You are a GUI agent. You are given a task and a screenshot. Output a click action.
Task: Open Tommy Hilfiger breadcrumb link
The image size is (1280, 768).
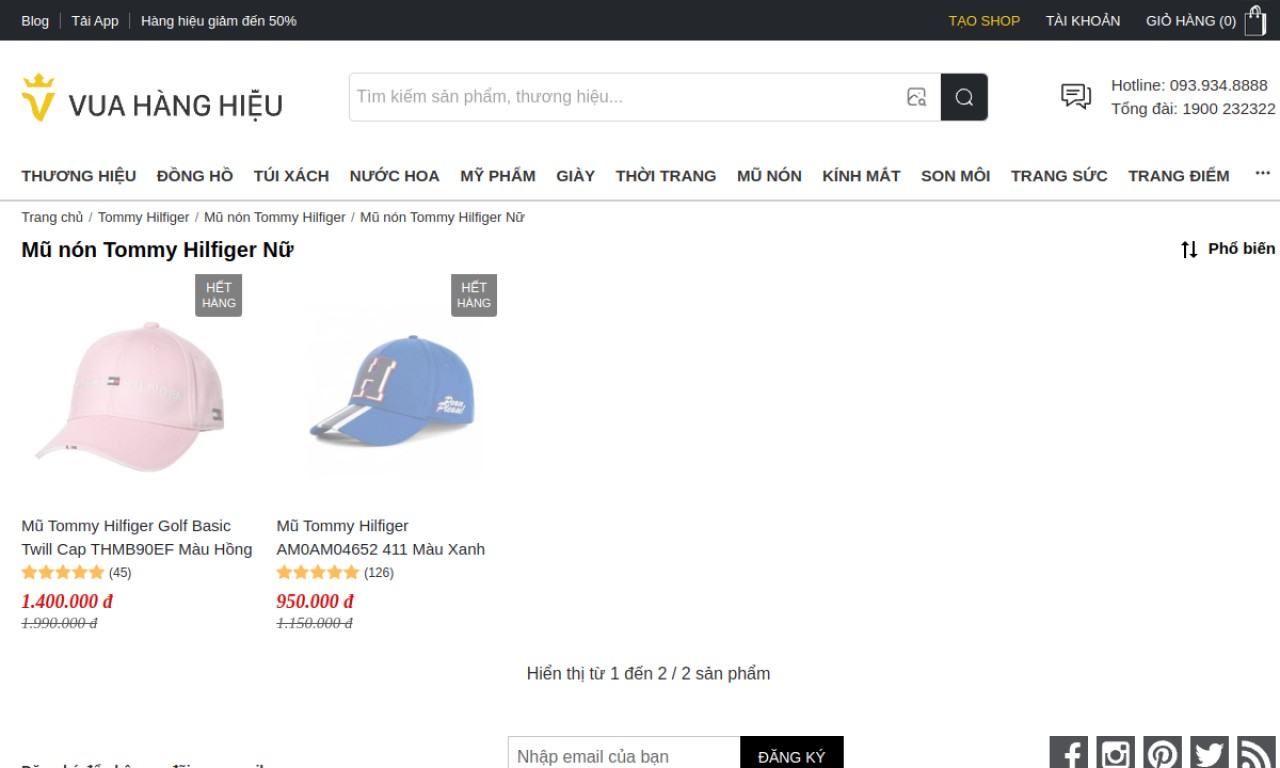pyautogui.click(x=143, y=217)
